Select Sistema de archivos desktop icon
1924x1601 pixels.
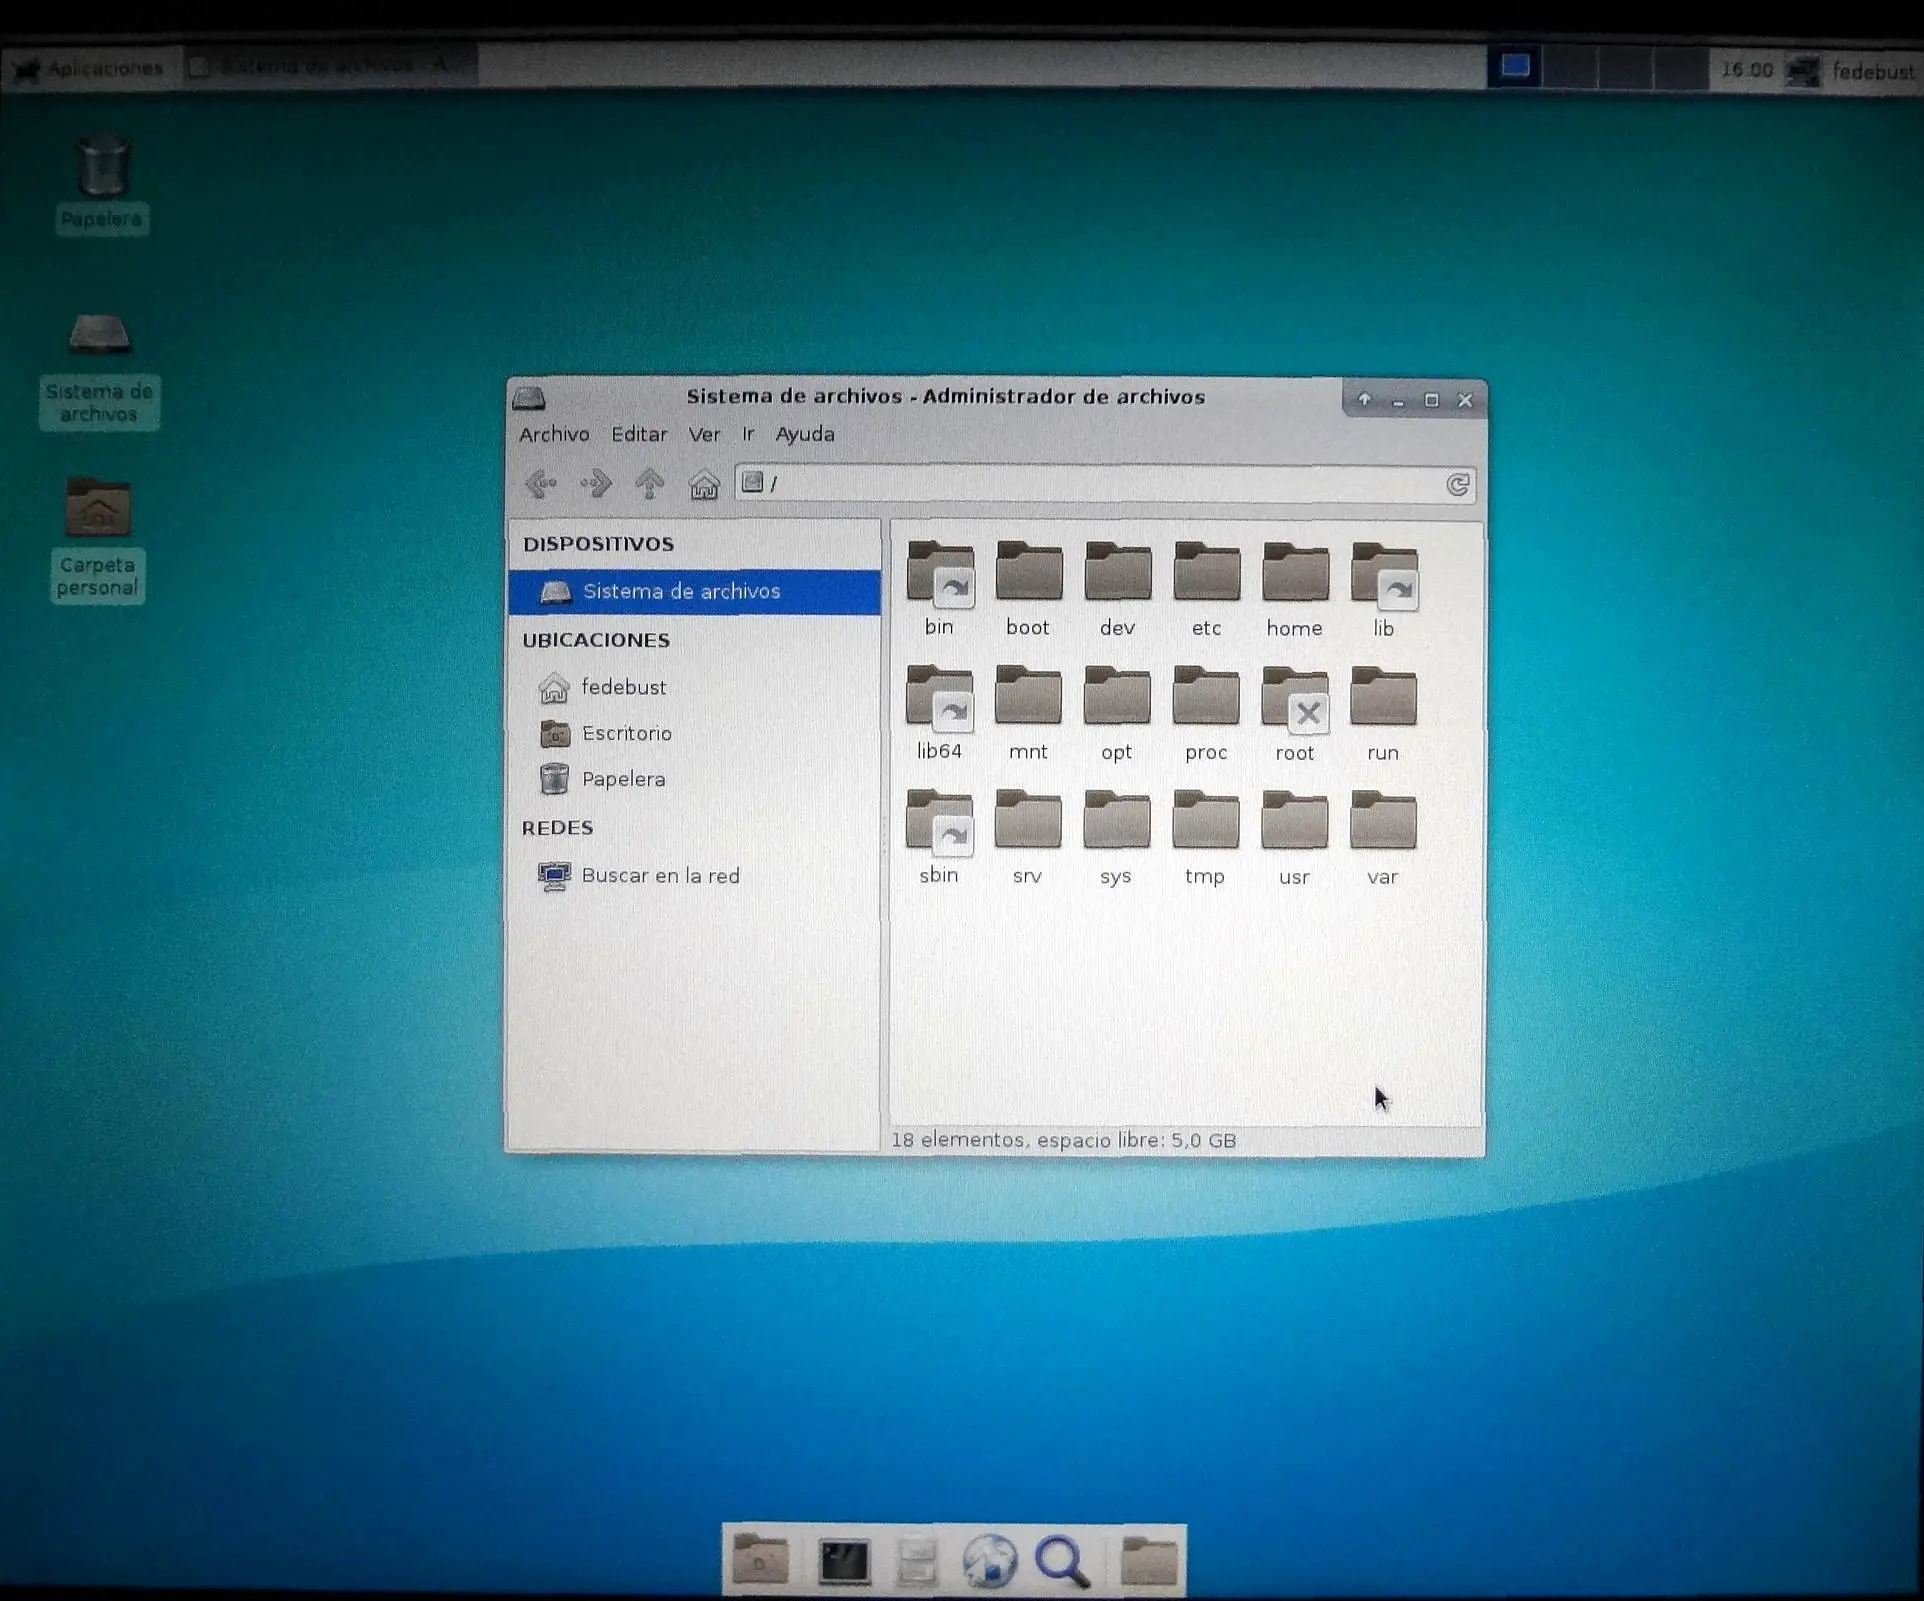[99, 370]
